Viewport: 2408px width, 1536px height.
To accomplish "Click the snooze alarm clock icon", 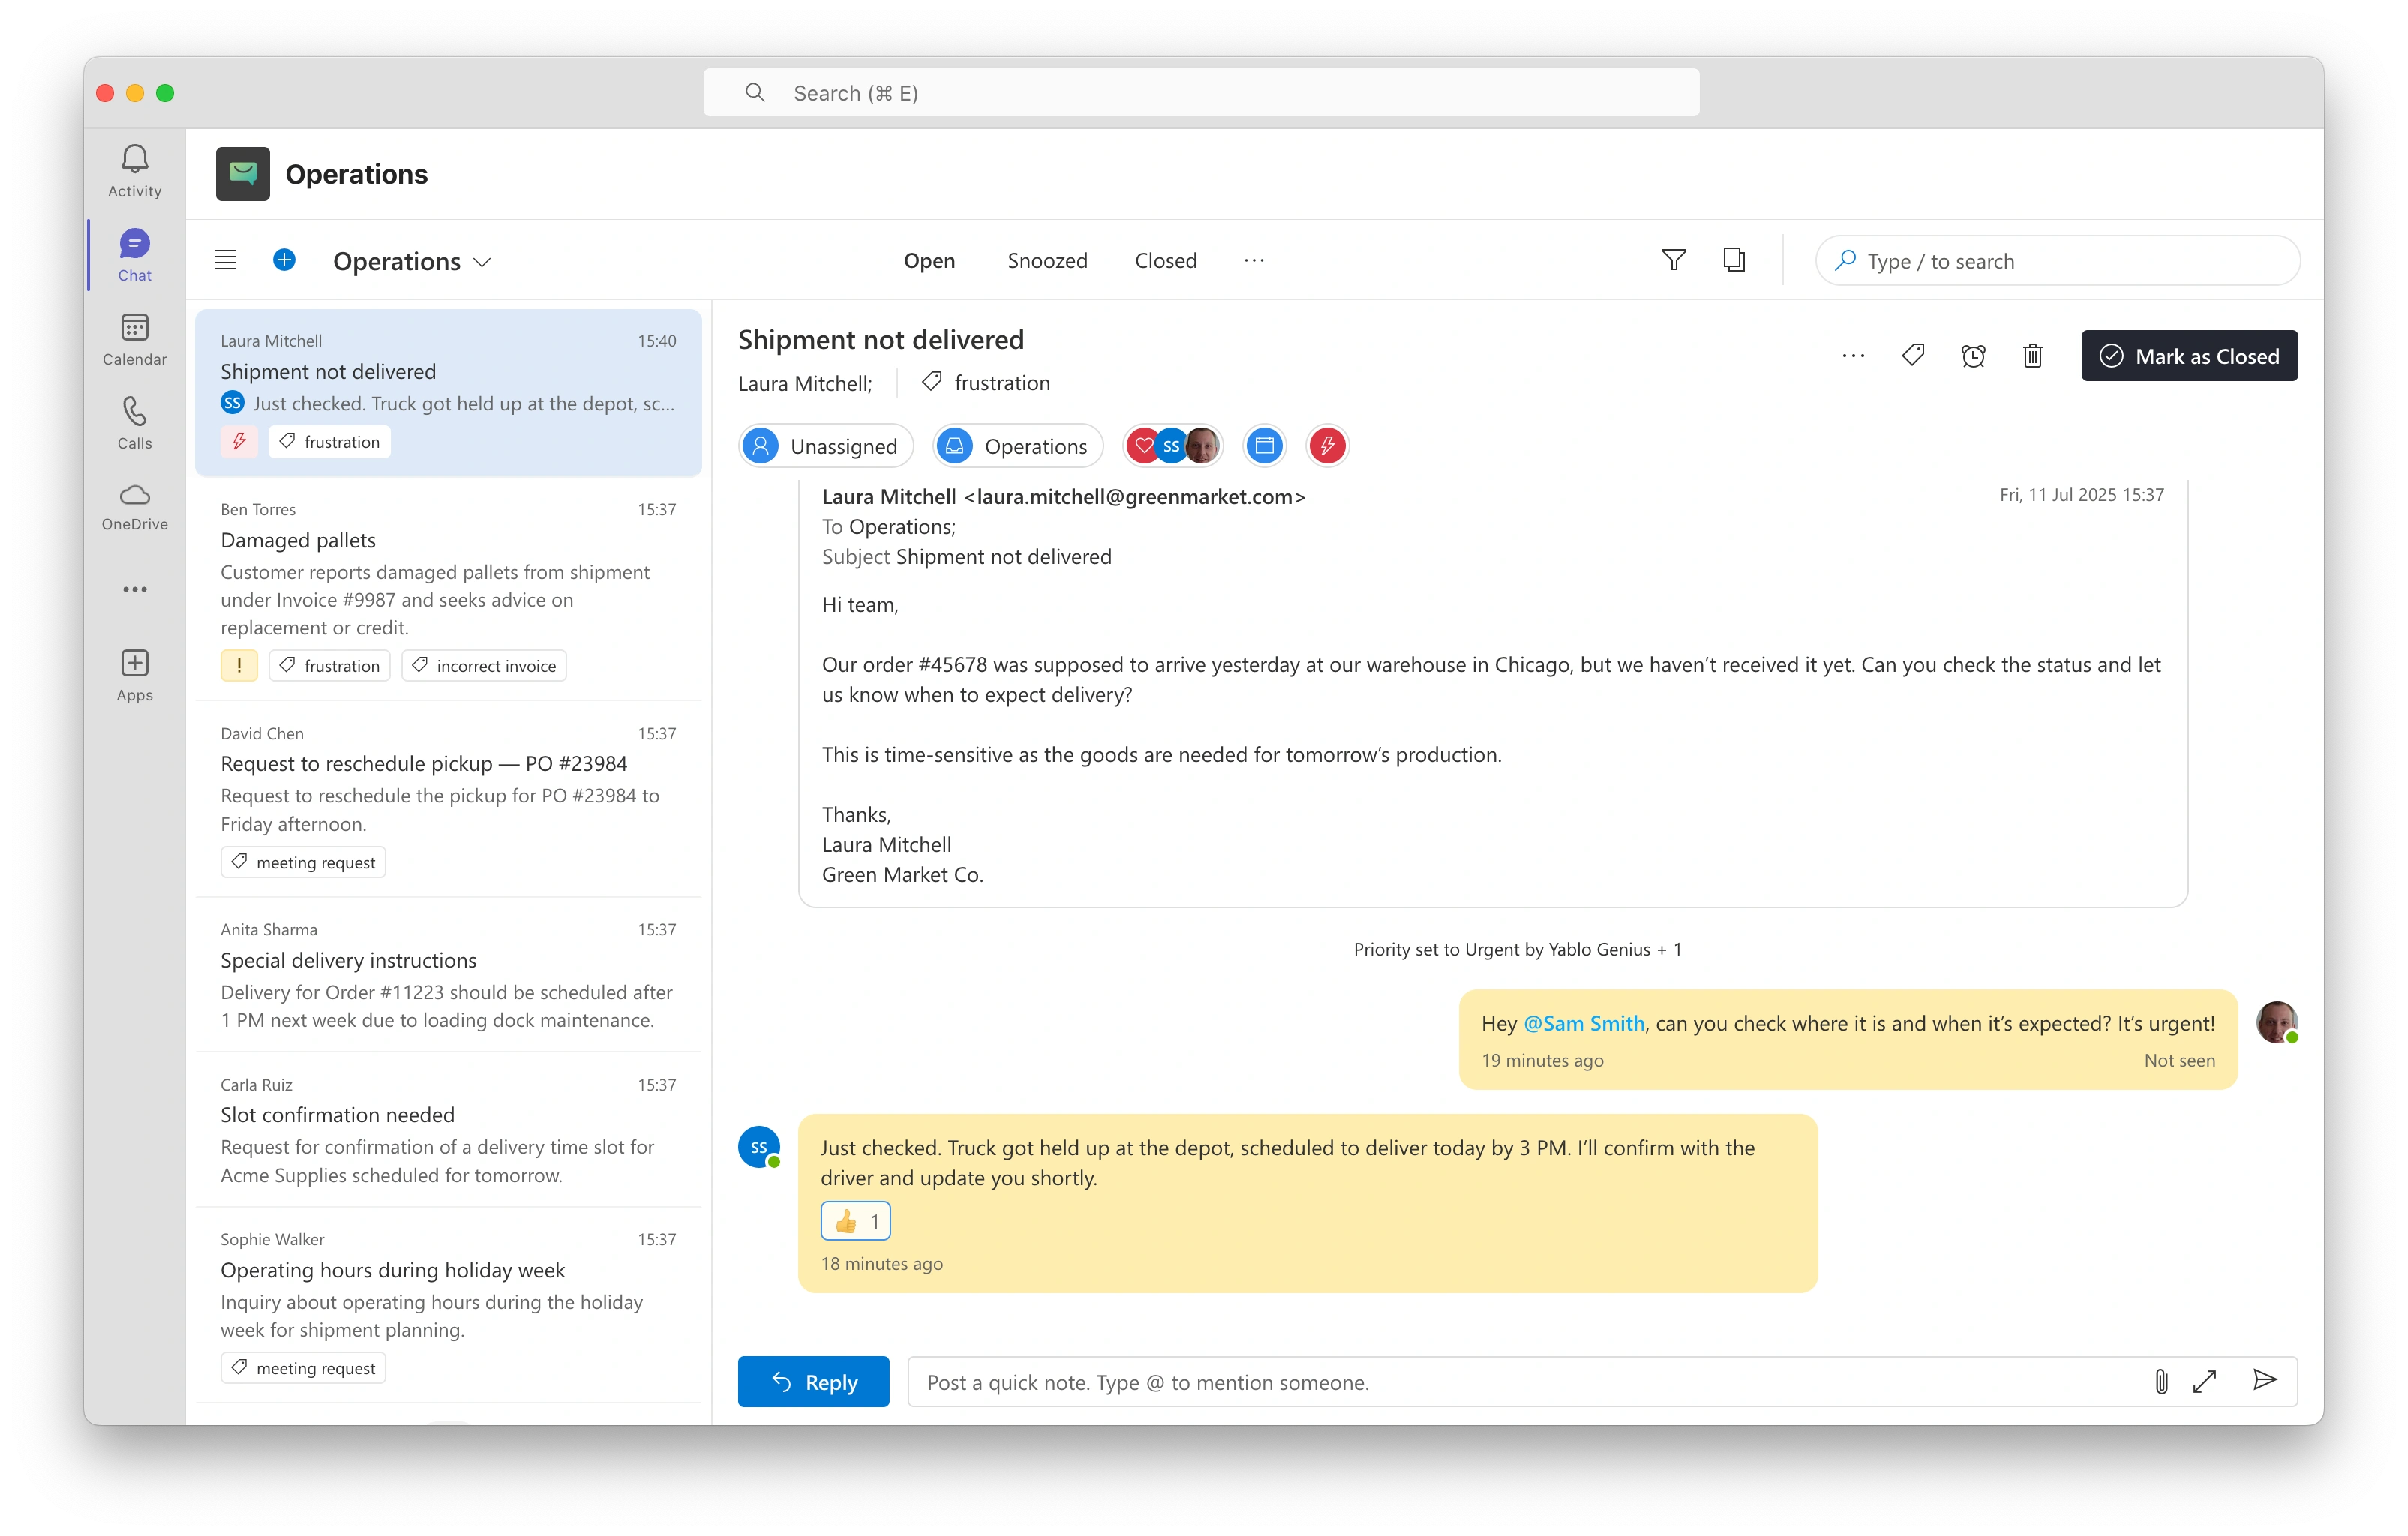I will (1972, 356).
